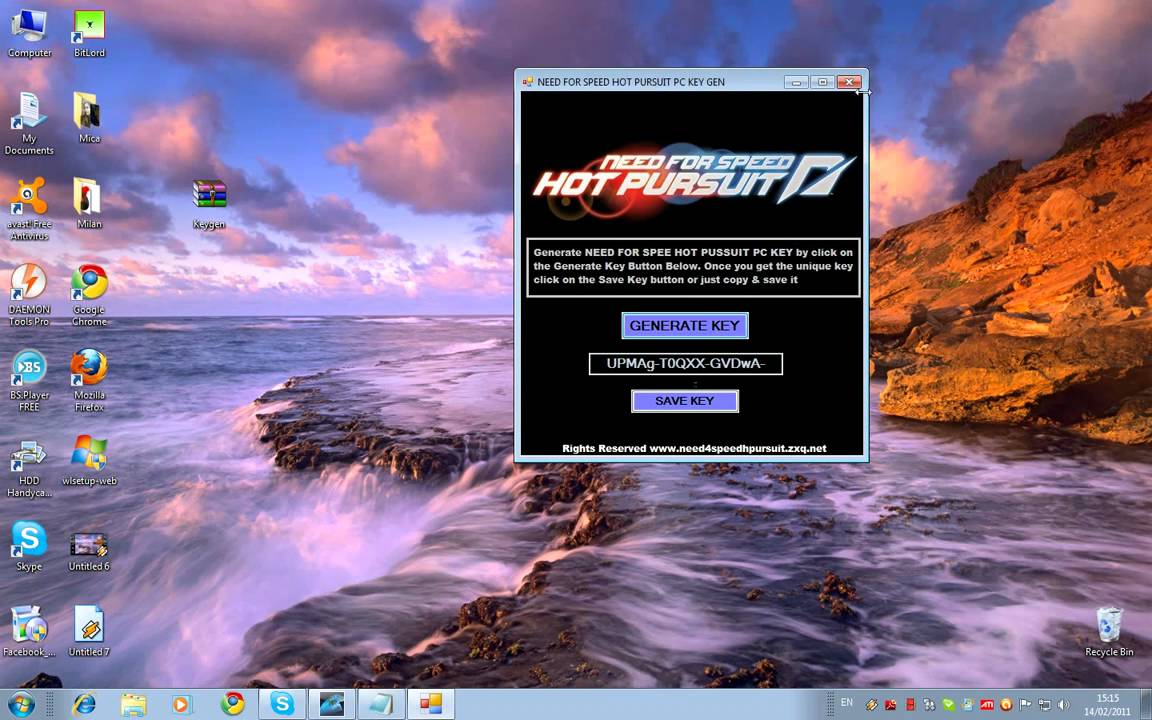Select the Mica folder icon
Screen dimensions: 1152x720
click(89, 118)
